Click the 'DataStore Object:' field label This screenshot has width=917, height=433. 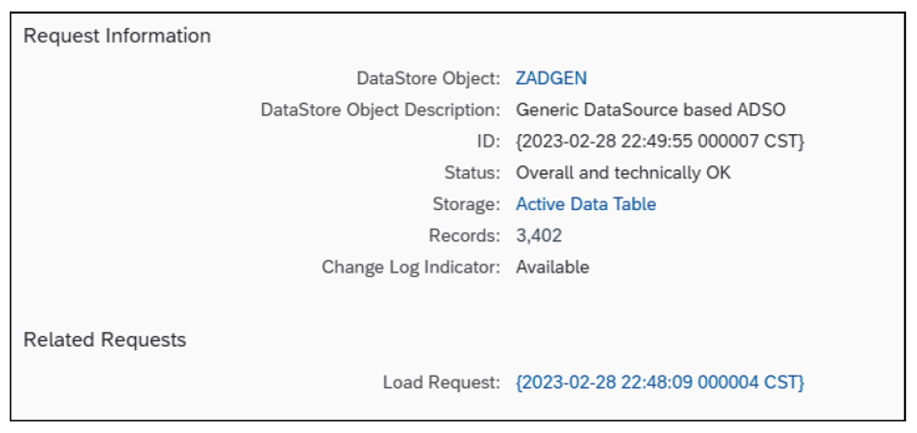tap(428, 77)
